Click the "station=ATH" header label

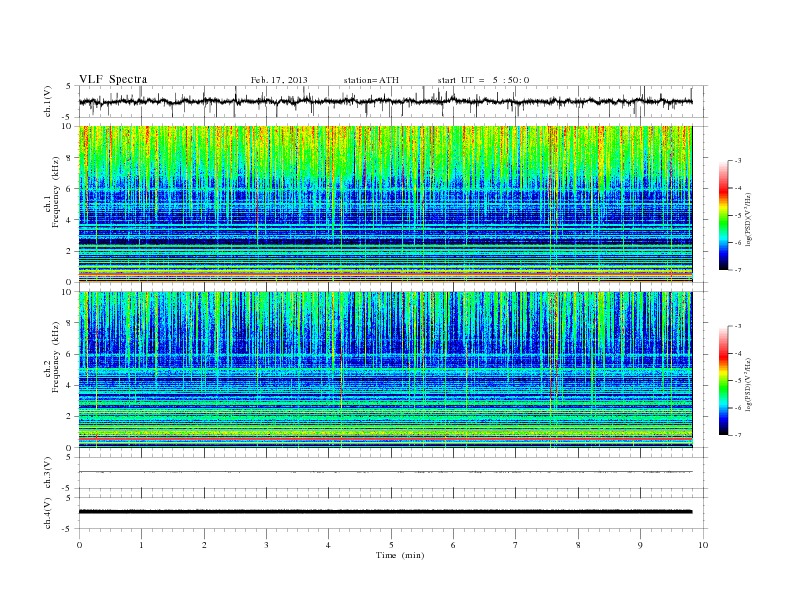click(x=371, y=80)
